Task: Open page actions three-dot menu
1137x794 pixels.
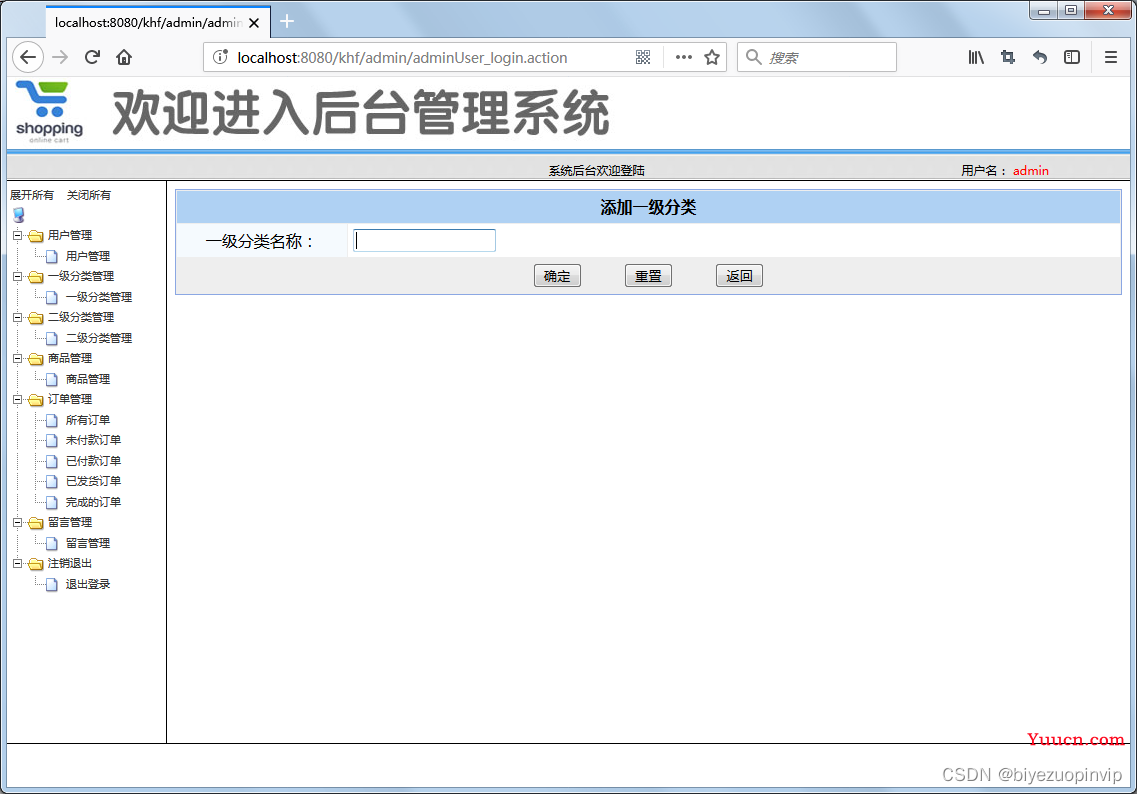Action: click(684, 57)
